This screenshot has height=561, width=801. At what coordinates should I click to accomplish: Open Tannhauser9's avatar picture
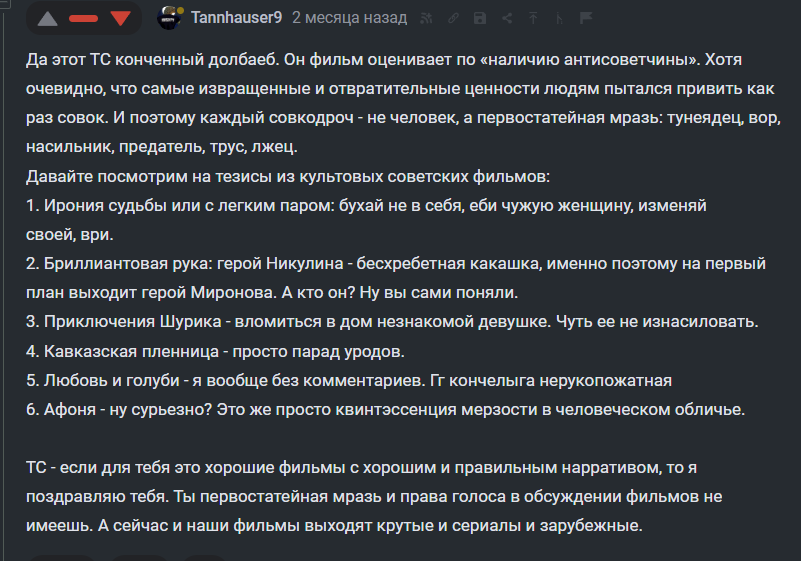(x=171, y=18)
